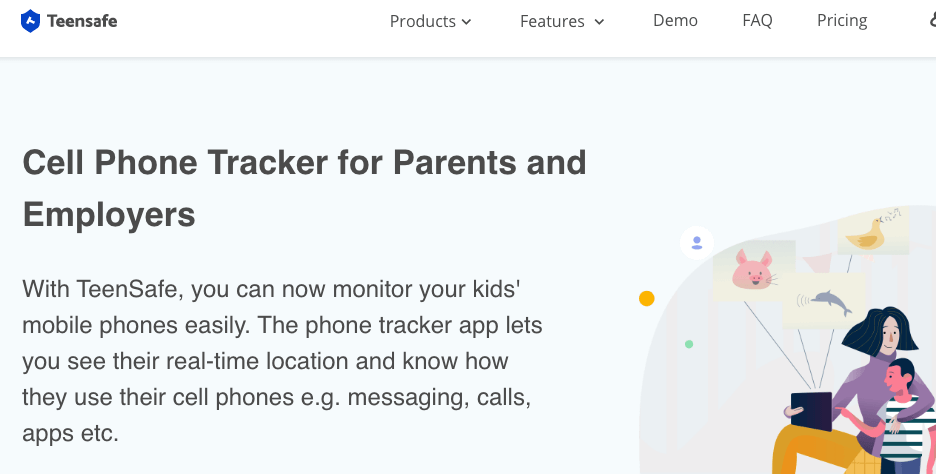Image resolution: width=936 pixels, height=474 pixels.
Task: Go to the Demo page
Action: tap(675, 20)
